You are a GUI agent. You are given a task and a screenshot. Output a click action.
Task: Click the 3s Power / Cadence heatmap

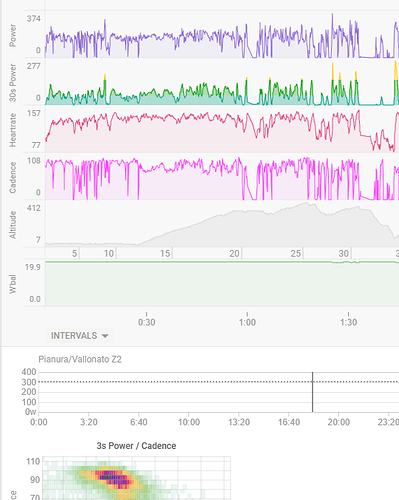[137, 478]
